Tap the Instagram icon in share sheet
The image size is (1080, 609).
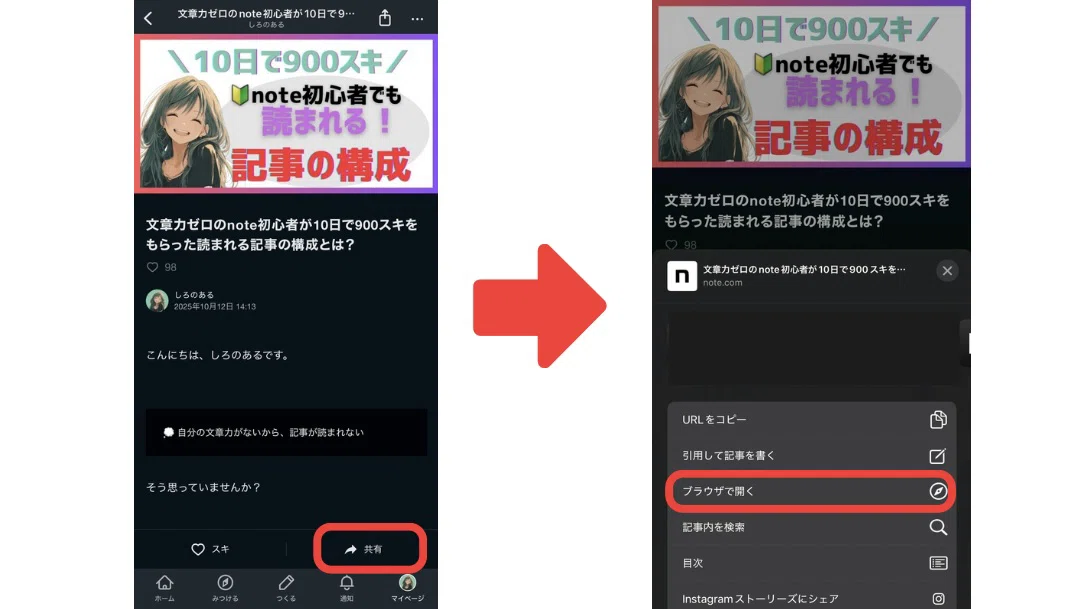pos(938,599)
